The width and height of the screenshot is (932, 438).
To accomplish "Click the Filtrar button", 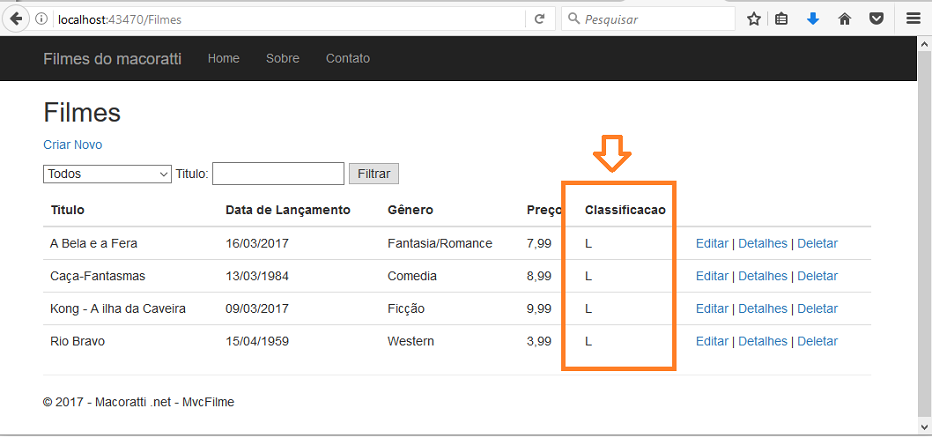I will [374, 174].
